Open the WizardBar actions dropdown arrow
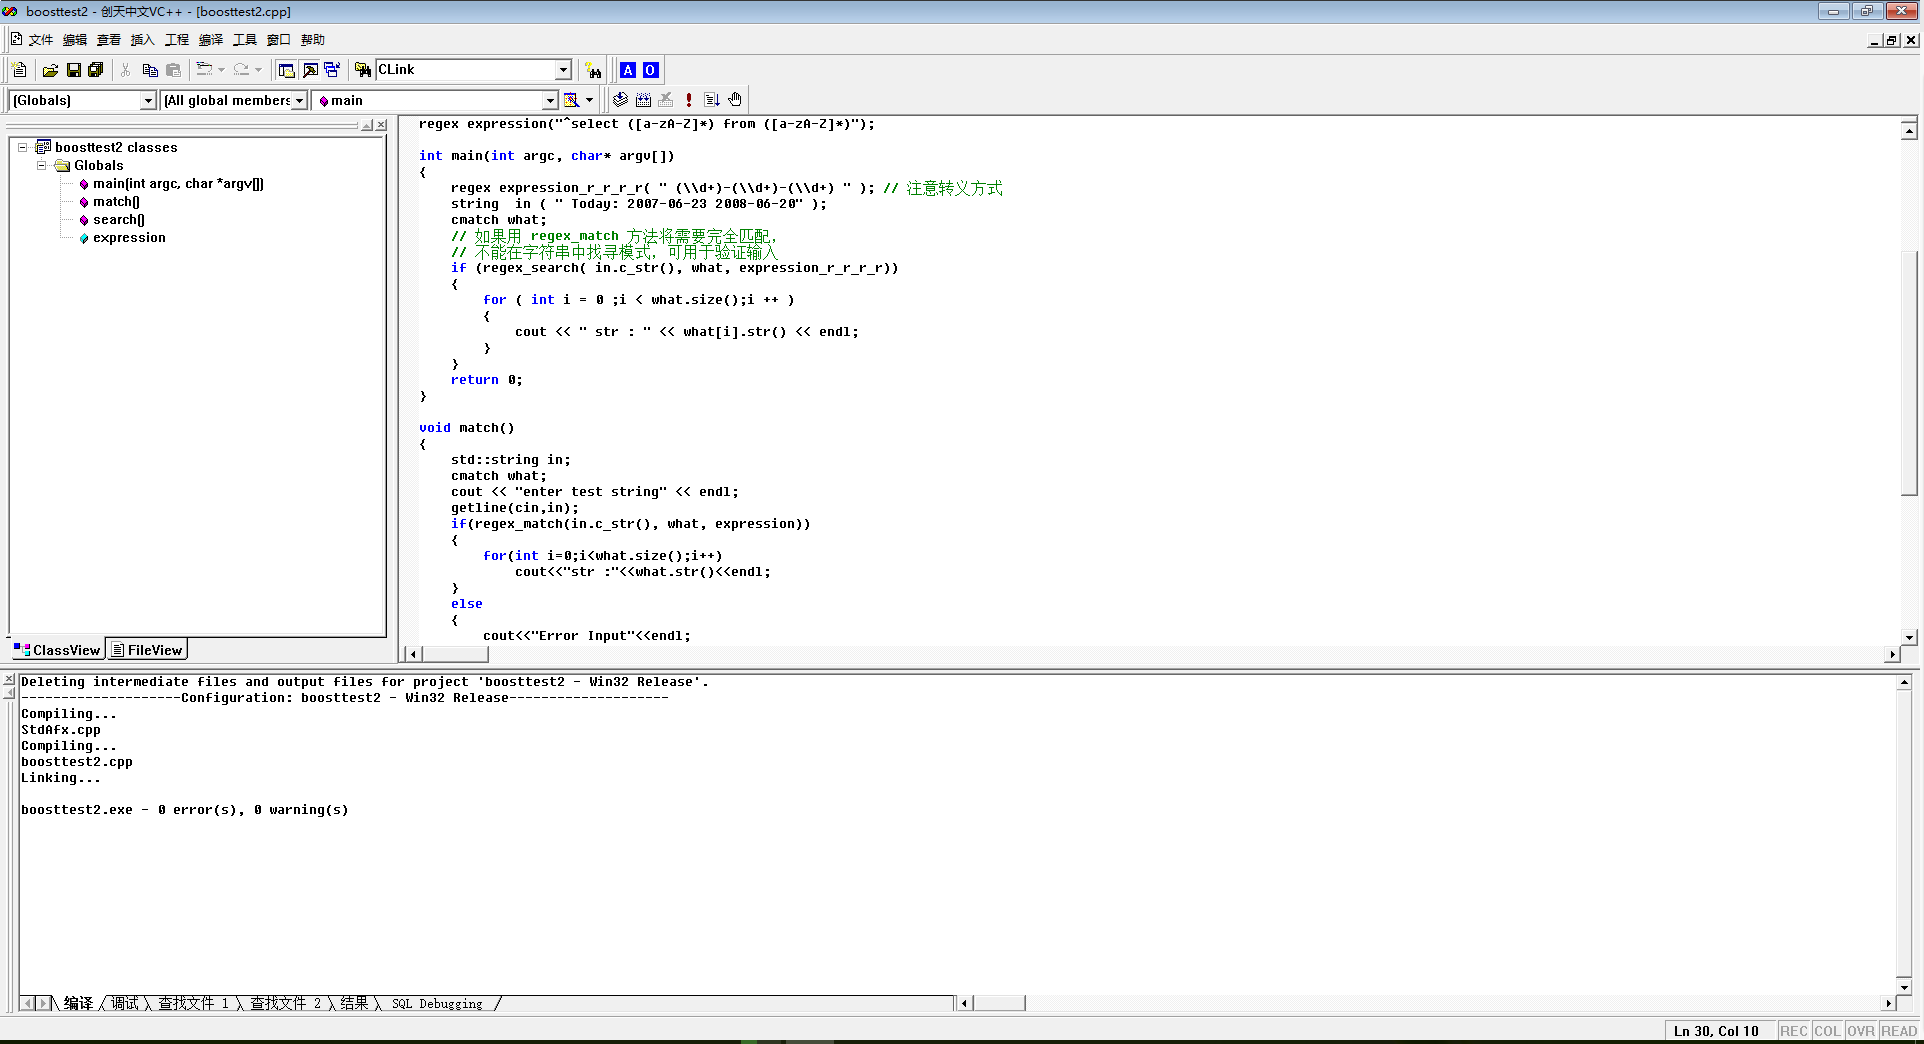This screenshot has width=1924, height=1044. coord(590,100)
